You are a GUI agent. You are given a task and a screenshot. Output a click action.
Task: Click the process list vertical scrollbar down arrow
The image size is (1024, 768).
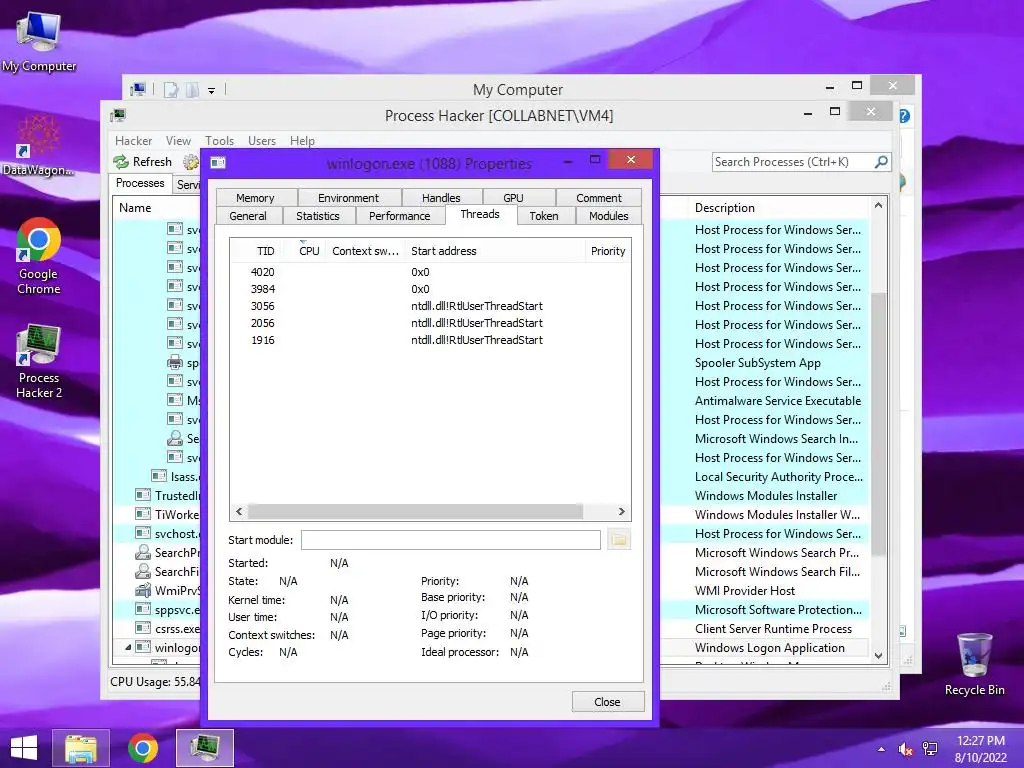pyautogui.click(x=878, y=655)
